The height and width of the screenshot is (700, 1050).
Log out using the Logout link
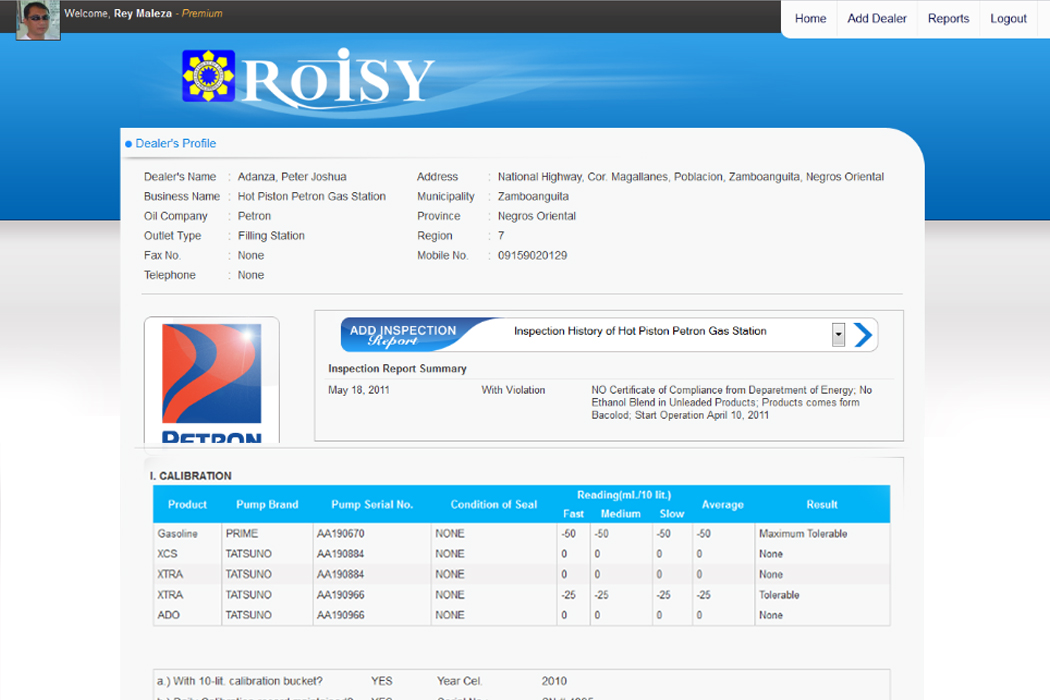(x=1008, y=19)
